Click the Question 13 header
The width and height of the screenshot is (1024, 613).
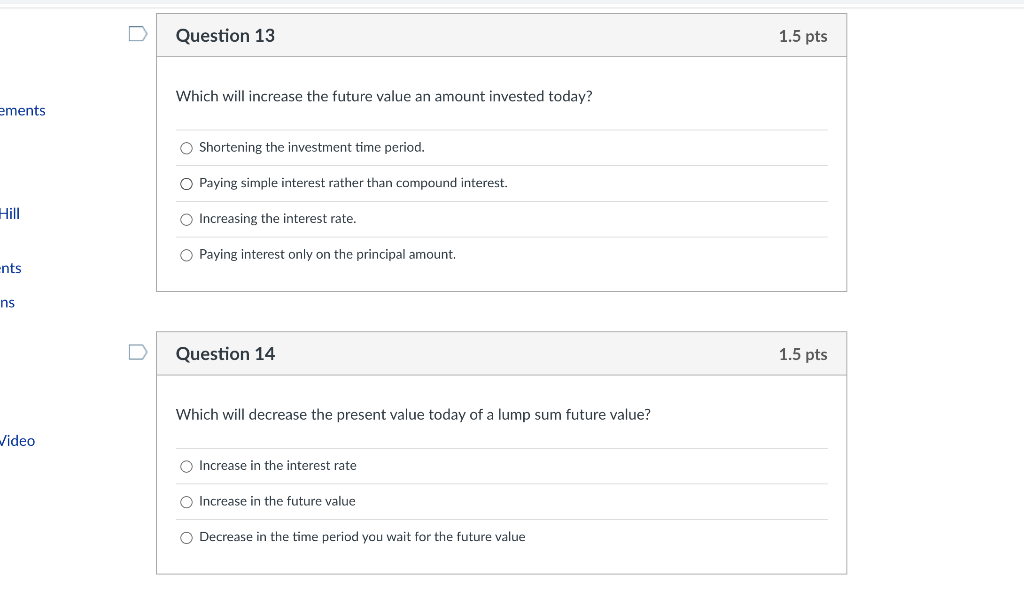225,35
